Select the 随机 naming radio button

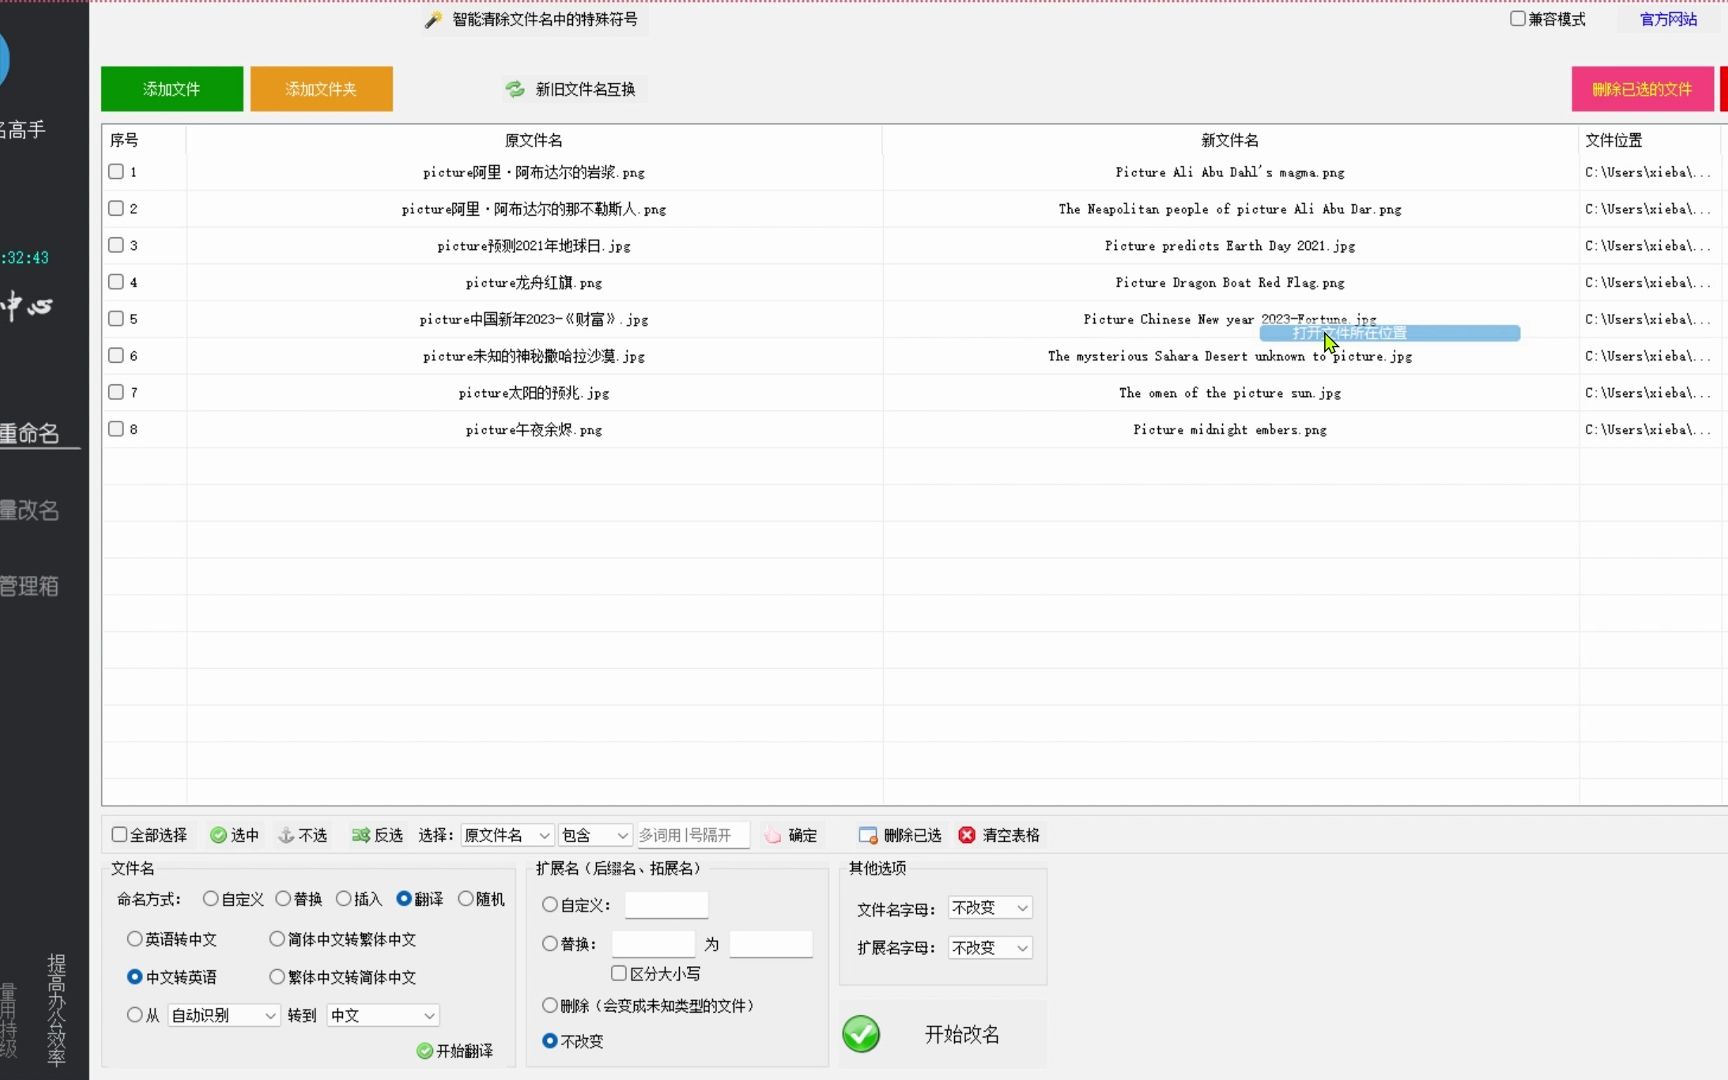465,899
